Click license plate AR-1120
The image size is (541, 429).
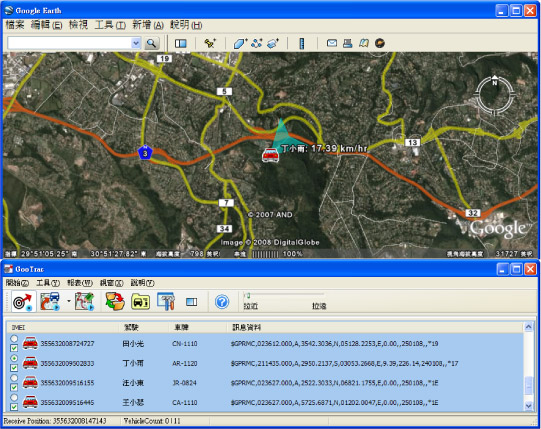click(185, 363)
